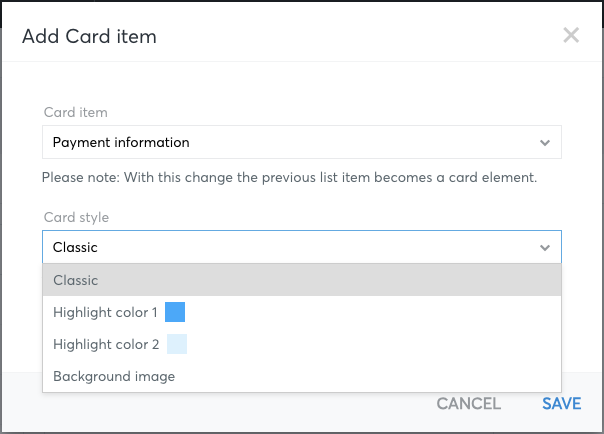Close the Add Card item dialog
604x434 pixels.
[x=571, y=35]
